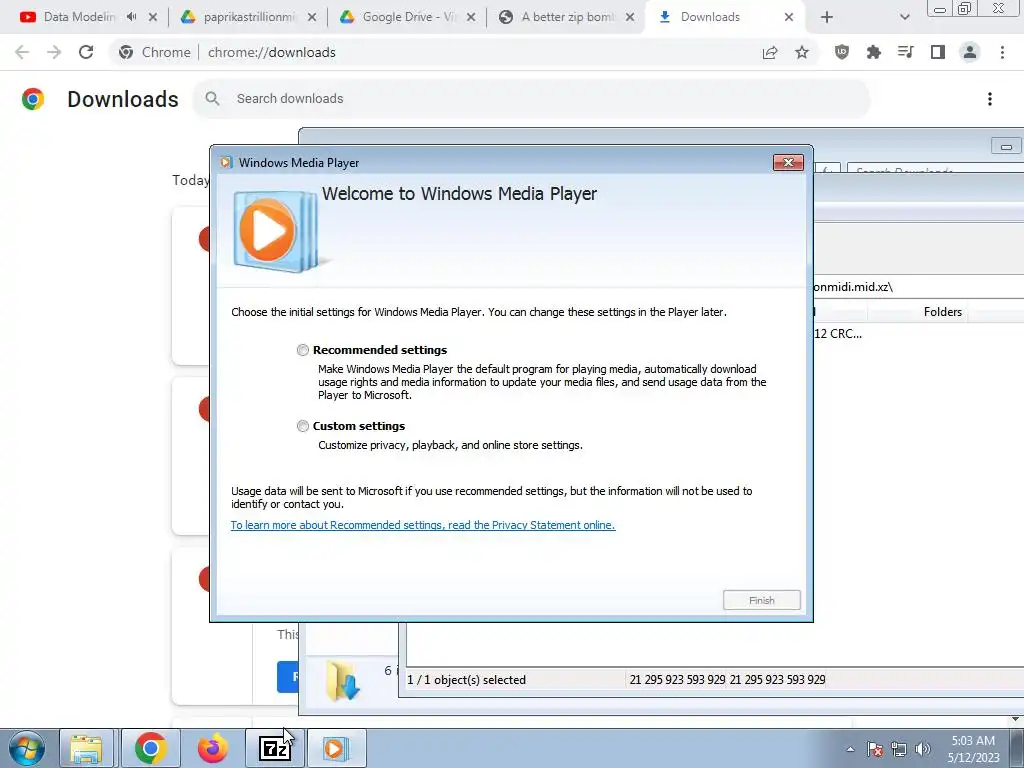1024x768 pixels.
Task: Open Windows Explorer from the taskbar
Action: coord(86,748)
